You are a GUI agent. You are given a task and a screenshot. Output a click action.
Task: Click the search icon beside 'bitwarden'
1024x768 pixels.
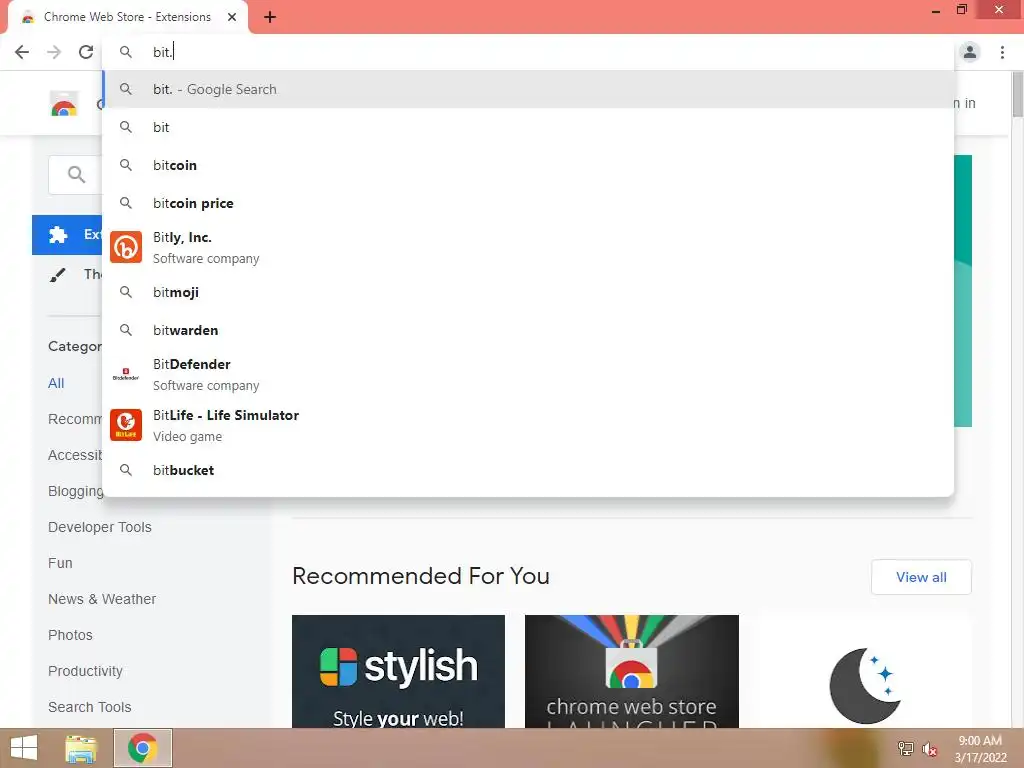[126, 330]
